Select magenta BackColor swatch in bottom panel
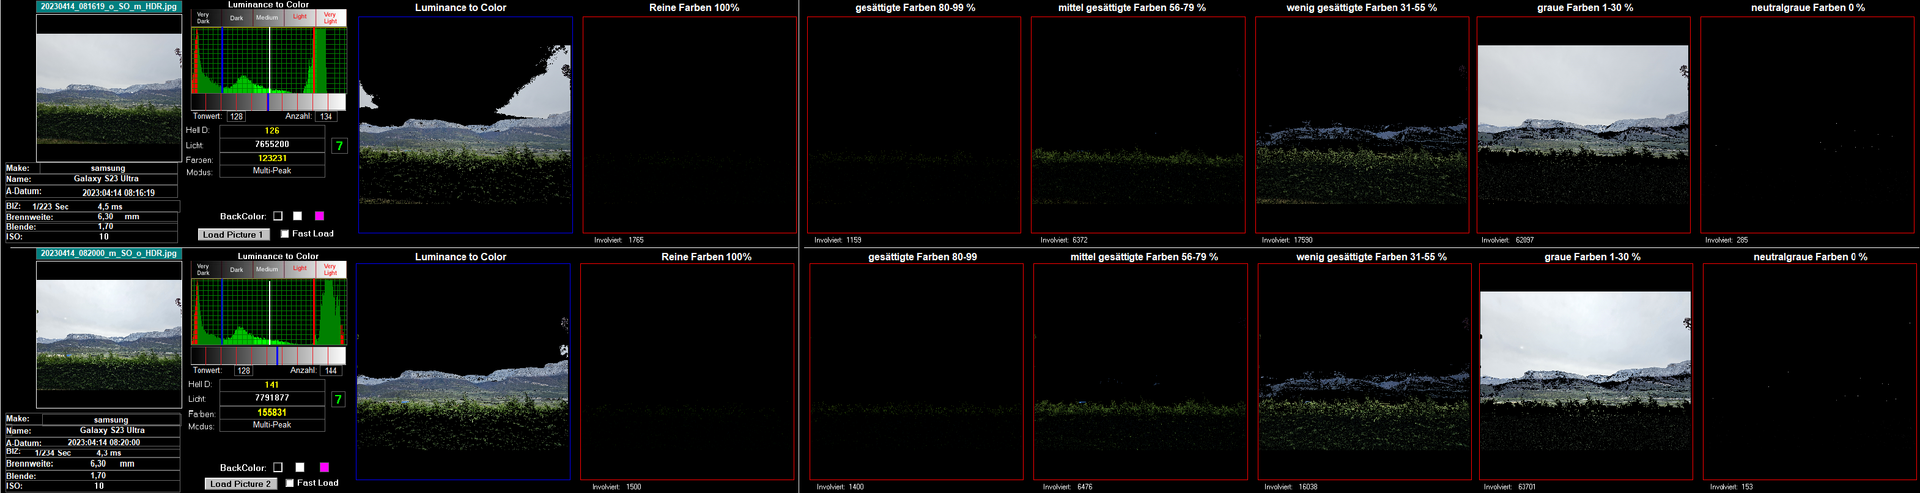 tap(322, 467)
